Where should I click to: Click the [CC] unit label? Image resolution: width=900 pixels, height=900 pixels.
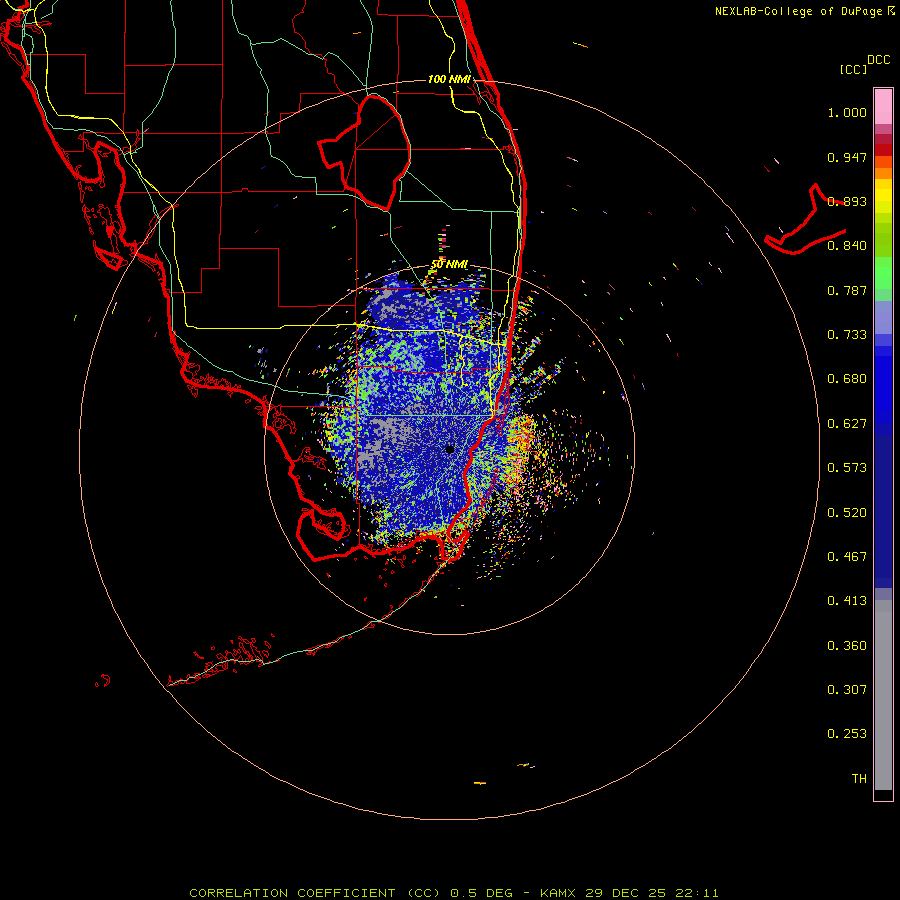(x=853, y=69)
